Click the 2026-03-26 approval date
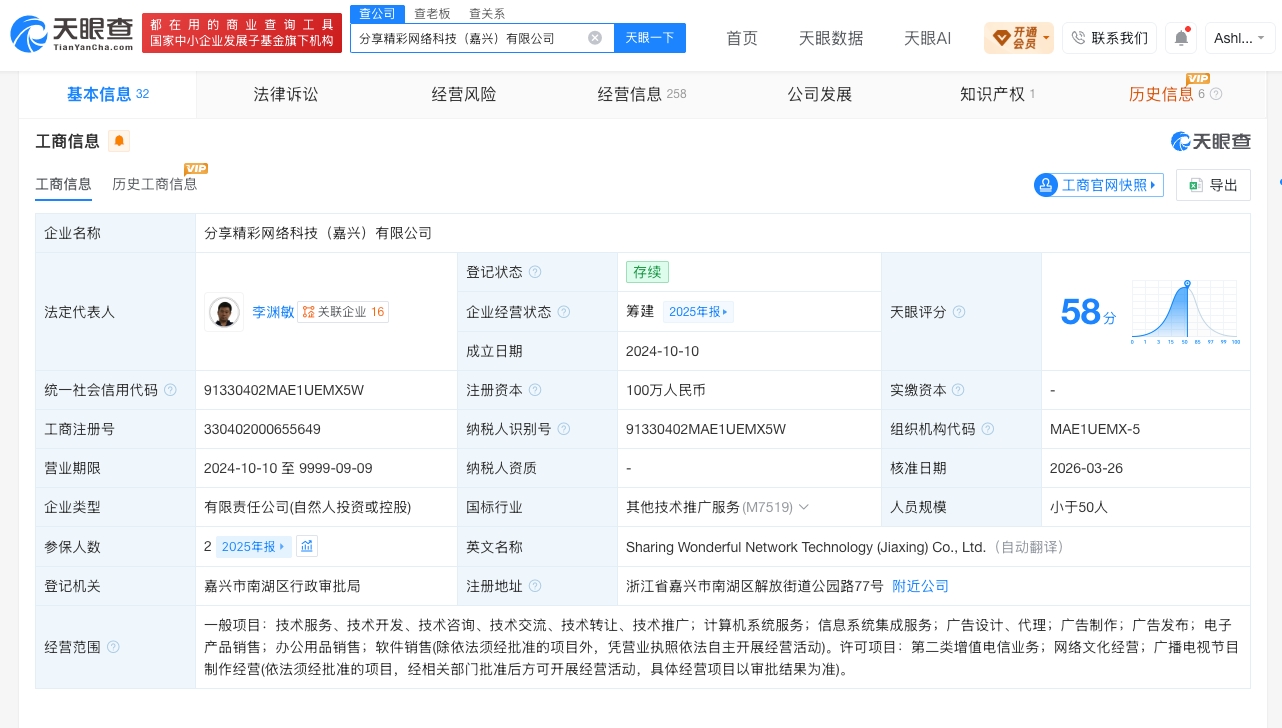The image size is (1282, 728). point(1087,468)
